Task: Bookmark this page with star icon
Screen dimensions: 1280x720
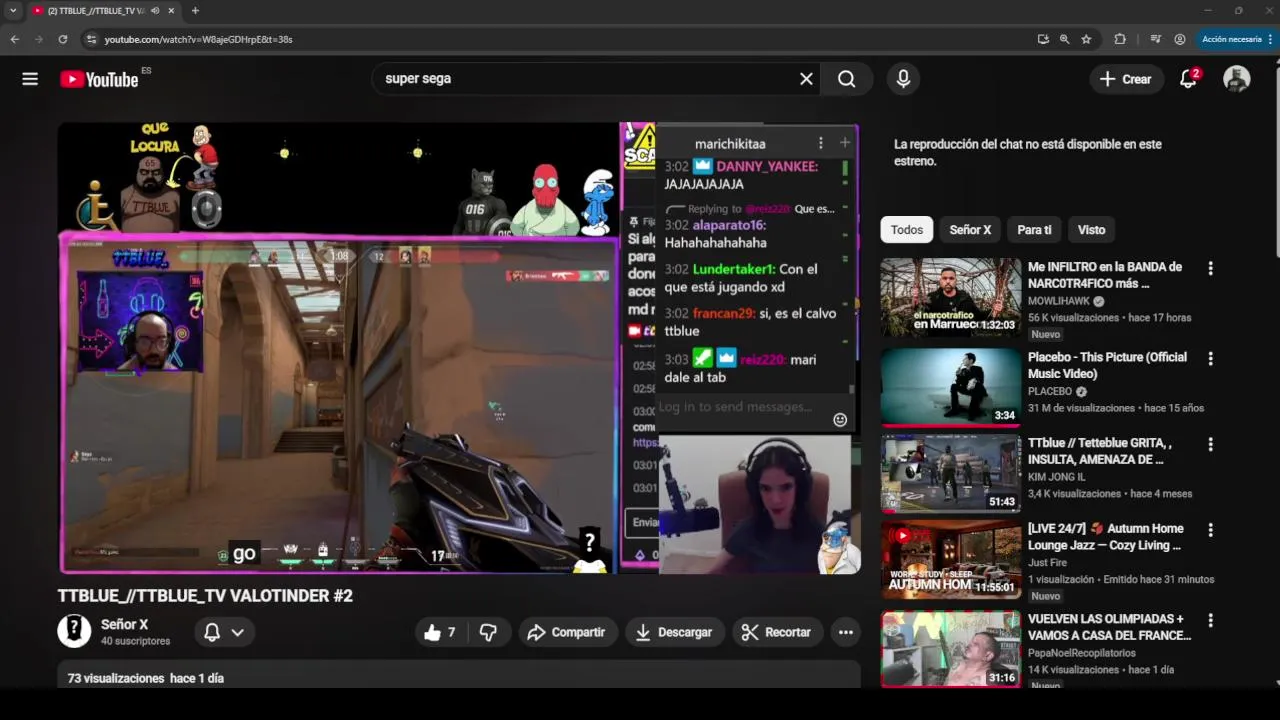Action: 1086,39
